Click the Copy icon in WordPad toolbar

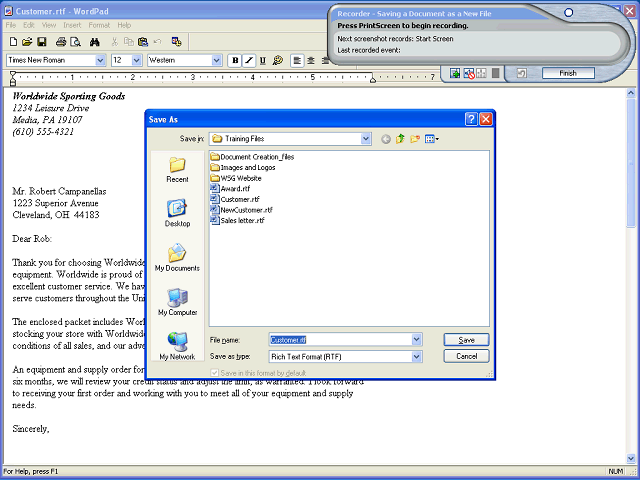129,42
